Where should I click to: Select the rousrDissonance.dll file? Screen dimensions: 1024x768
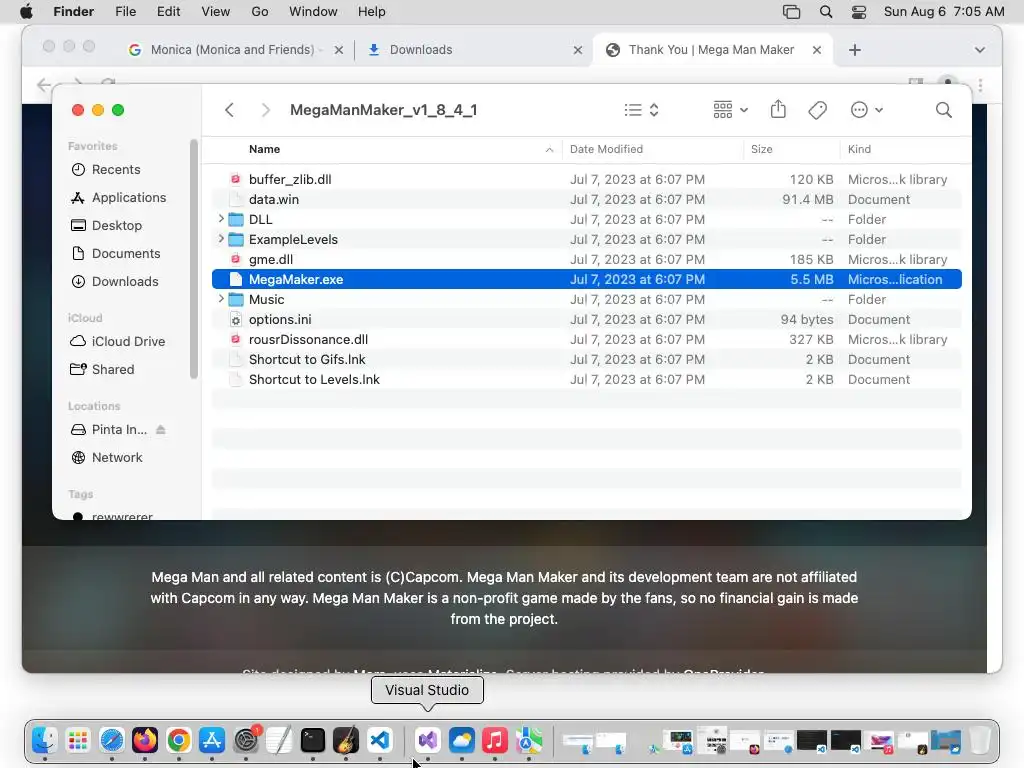[586, 340]
